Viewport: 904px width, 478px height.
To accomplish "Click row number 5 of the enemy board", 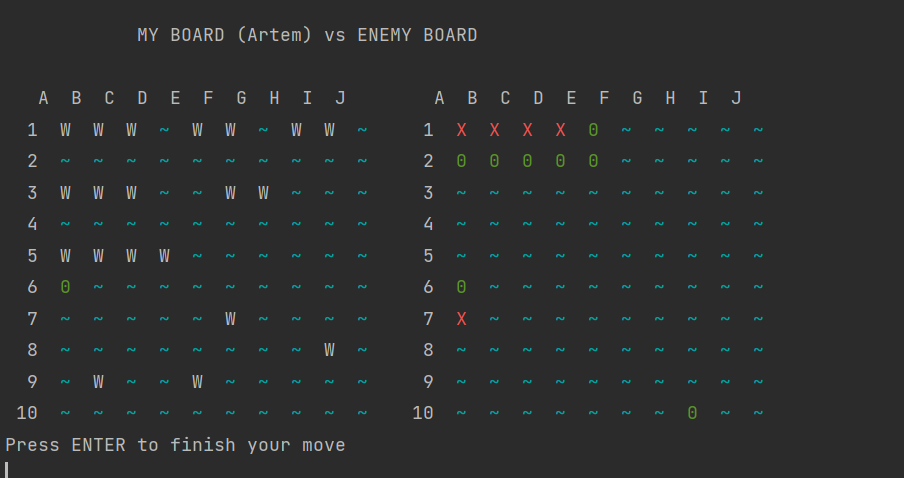I will click(428, 255).
